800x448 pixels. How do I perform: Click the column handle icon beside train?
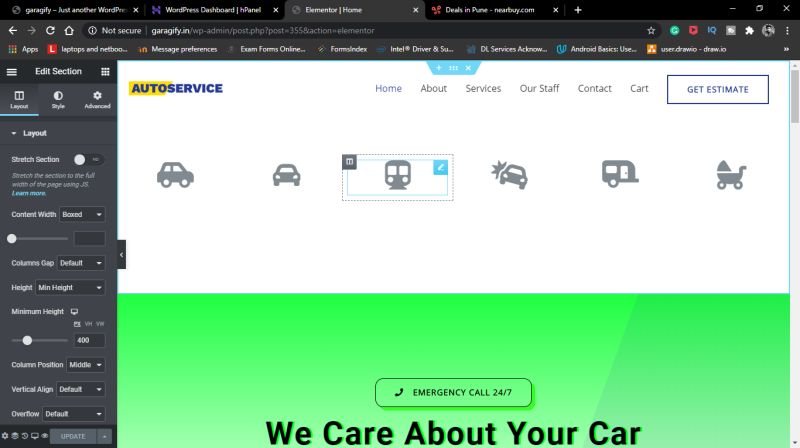coord(349,162)
